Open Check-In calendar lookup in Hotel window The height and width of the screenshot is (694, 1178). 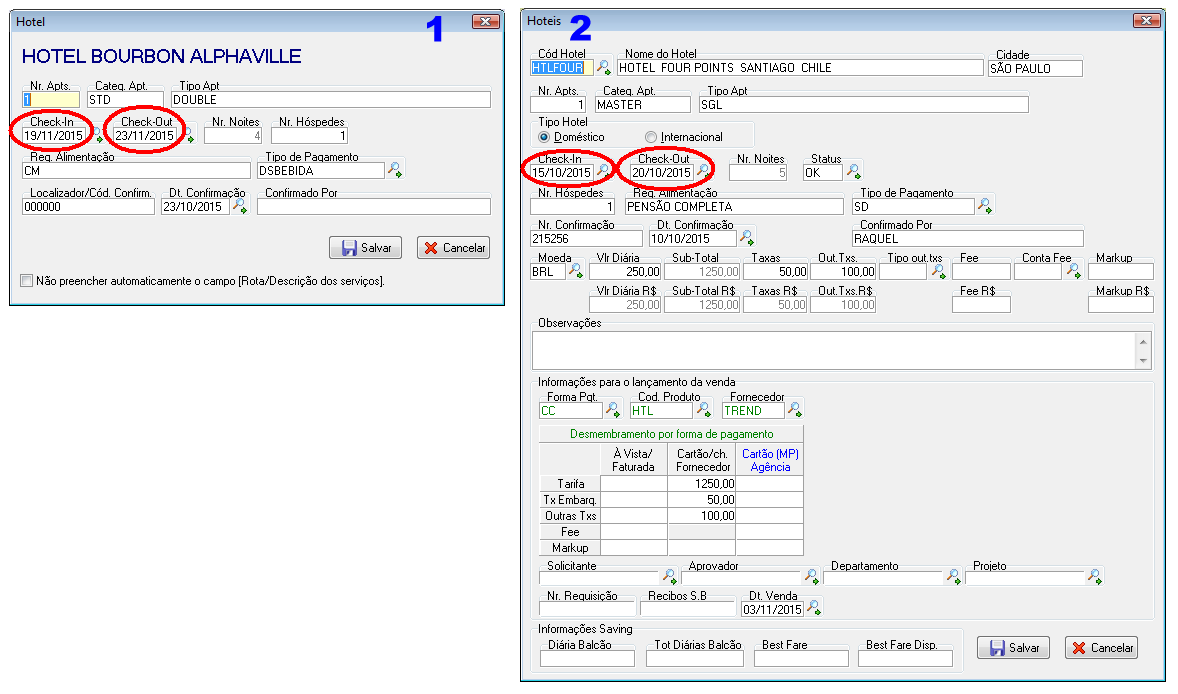click(x=98, y=136)
